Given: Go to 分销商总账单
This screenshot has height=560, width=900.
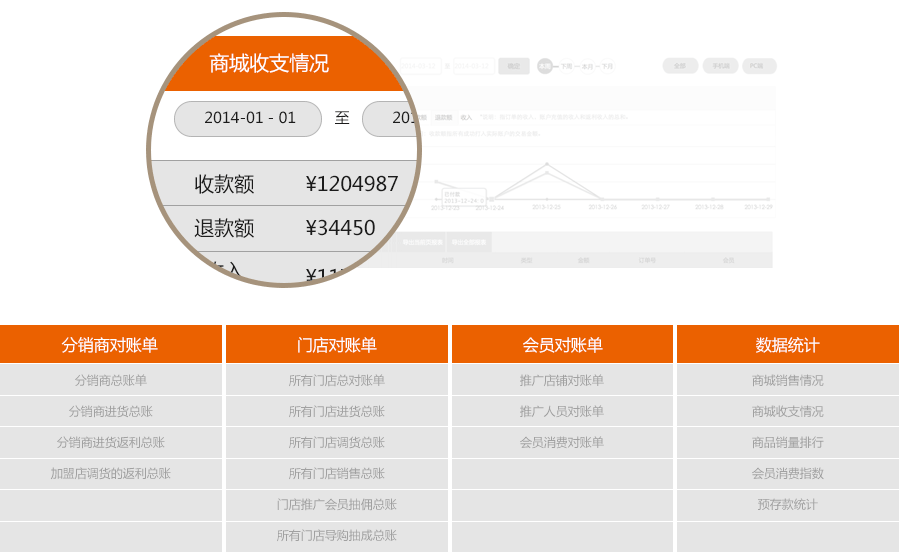Looking at the screenshot, I should 110,380.
